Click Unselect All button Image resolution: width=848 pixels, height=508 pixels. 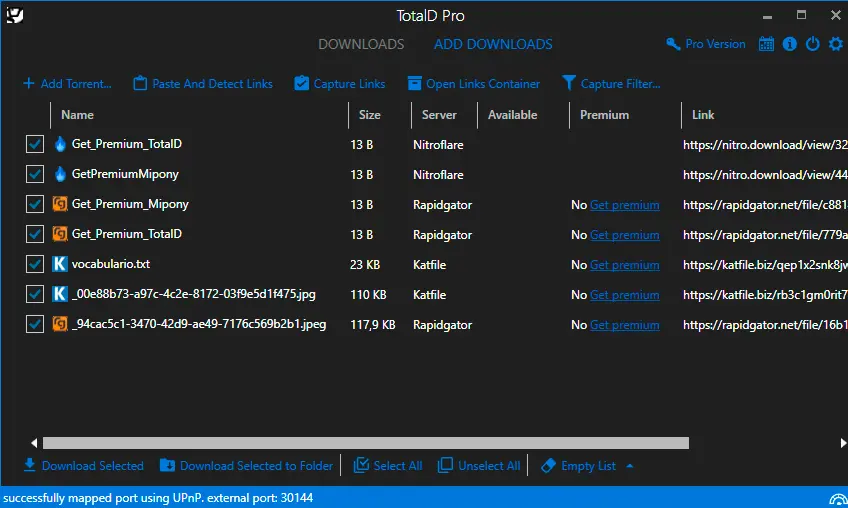click(x=479, y=465)
